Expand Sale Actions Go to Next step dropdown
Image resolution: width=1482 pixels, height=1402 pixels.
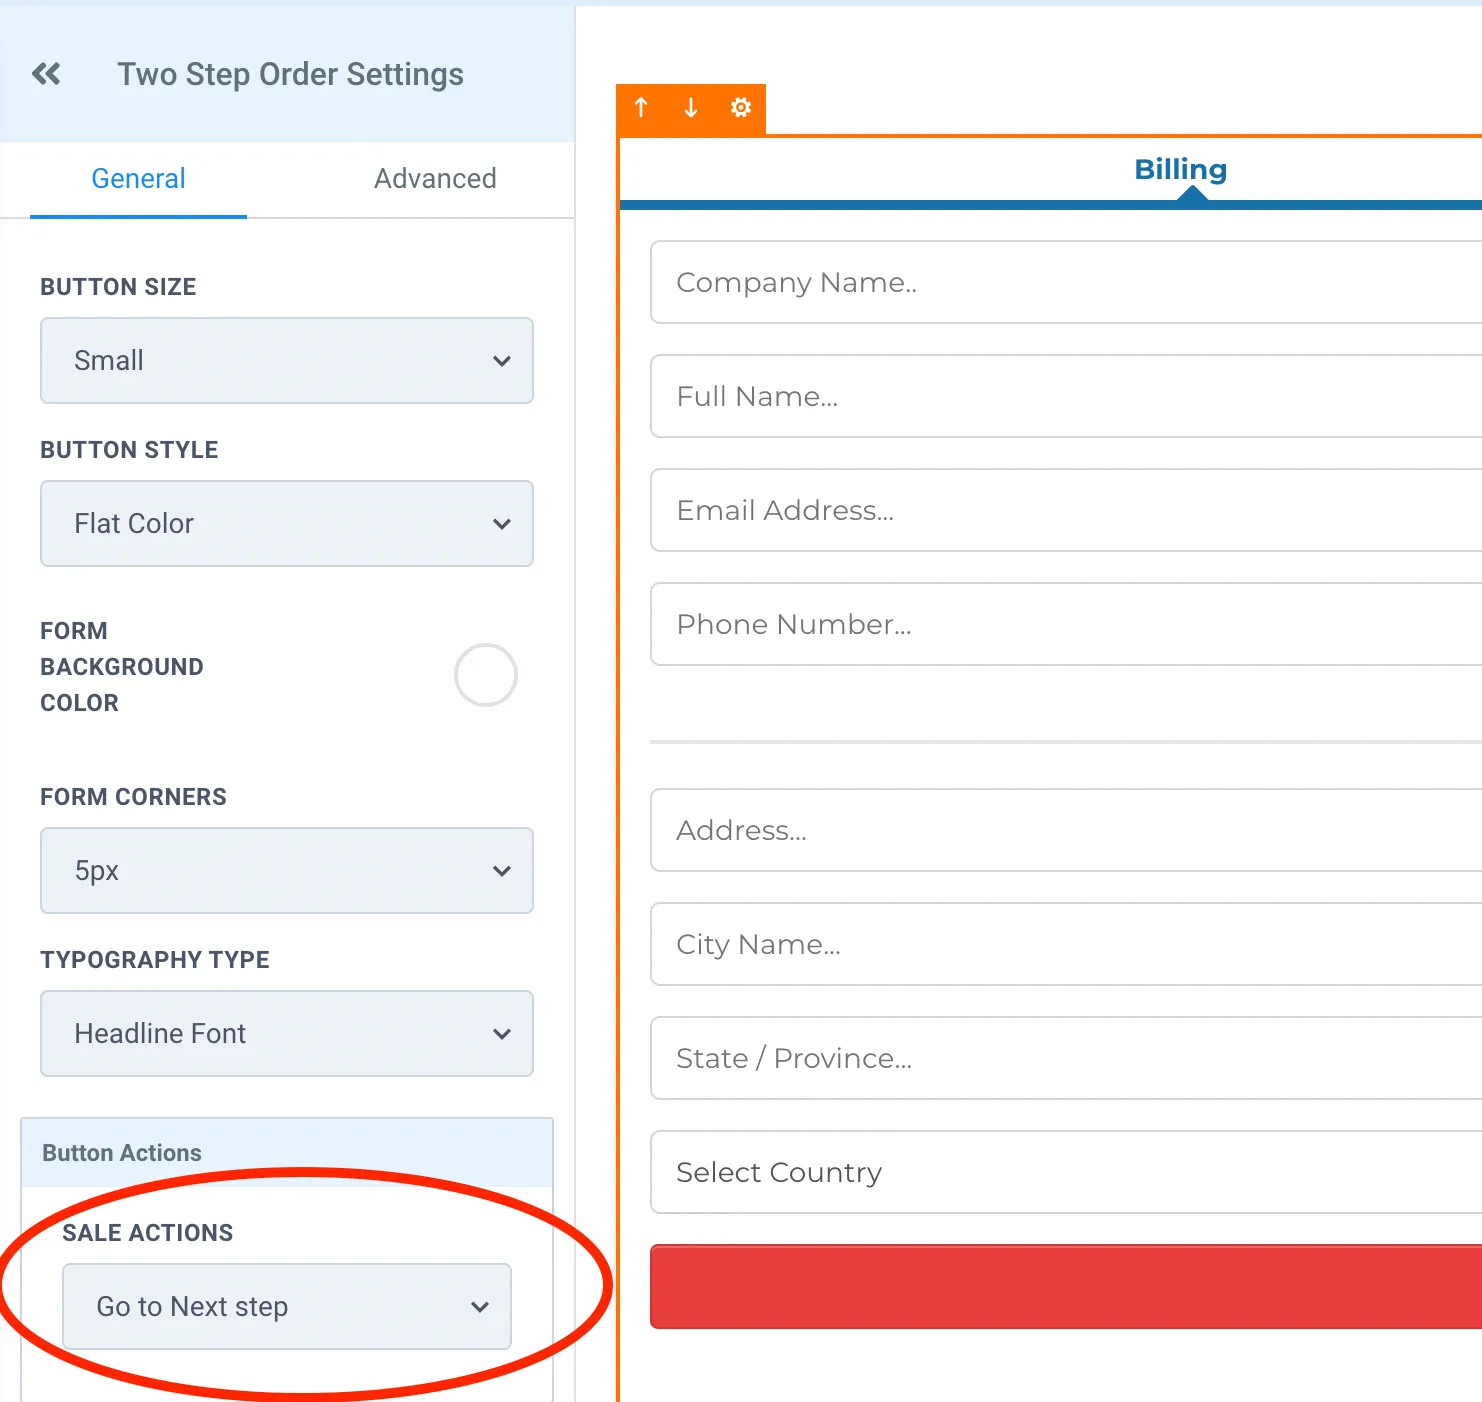(287, 1307)
